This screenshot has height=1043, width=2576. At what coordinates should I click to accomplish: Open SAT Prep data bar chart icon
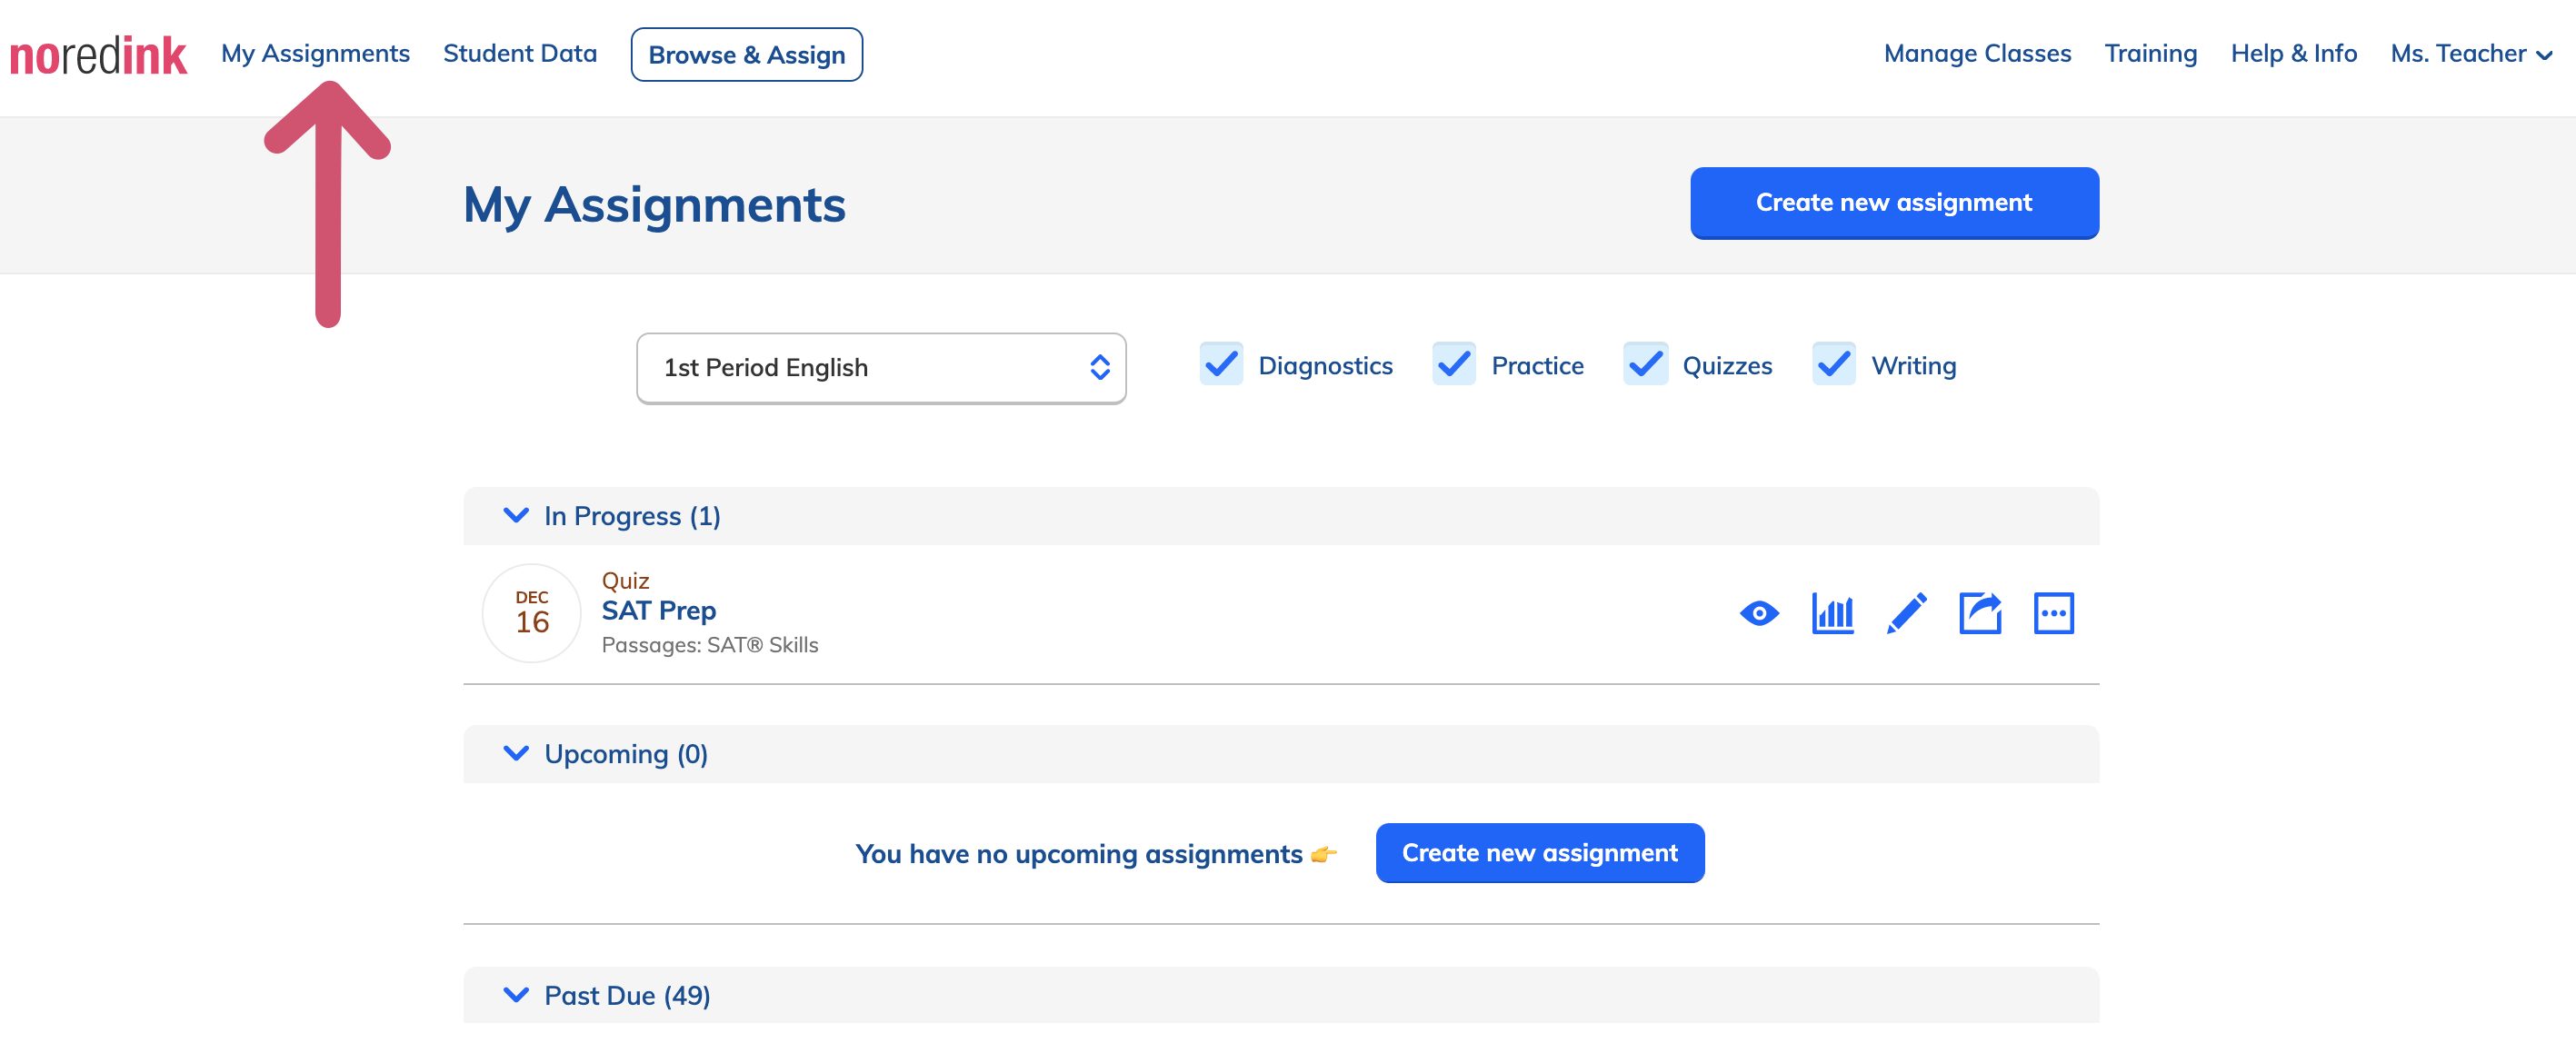[x=1832, y=613]
